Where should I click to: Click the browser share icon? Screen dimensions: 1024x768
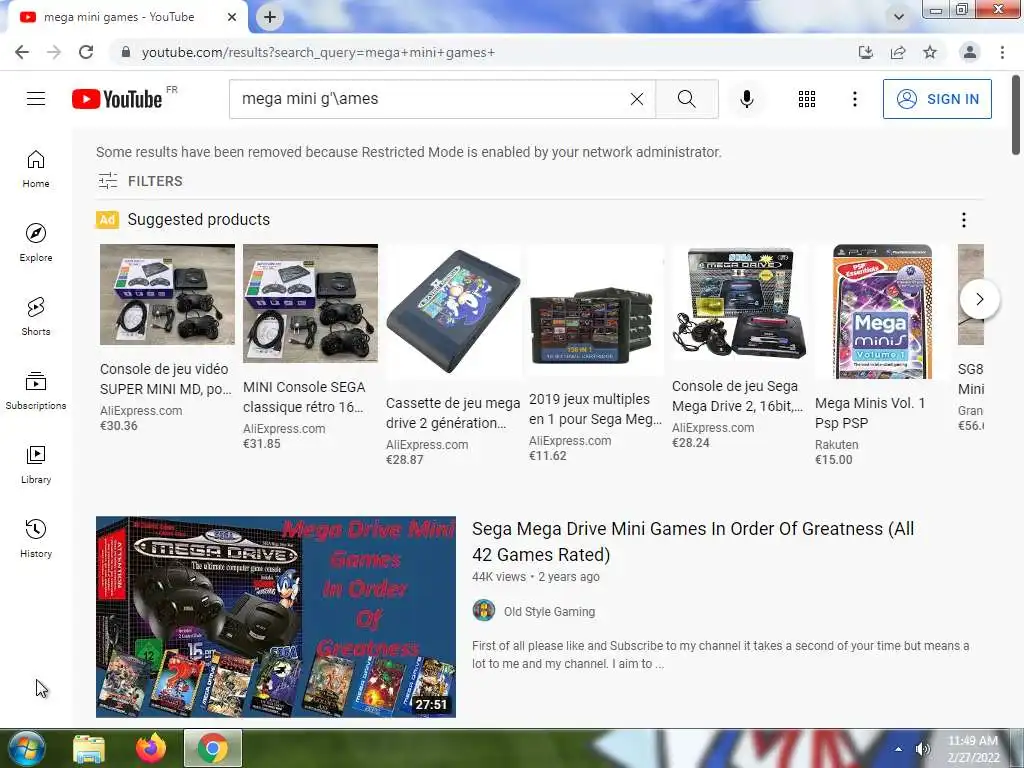898,52
